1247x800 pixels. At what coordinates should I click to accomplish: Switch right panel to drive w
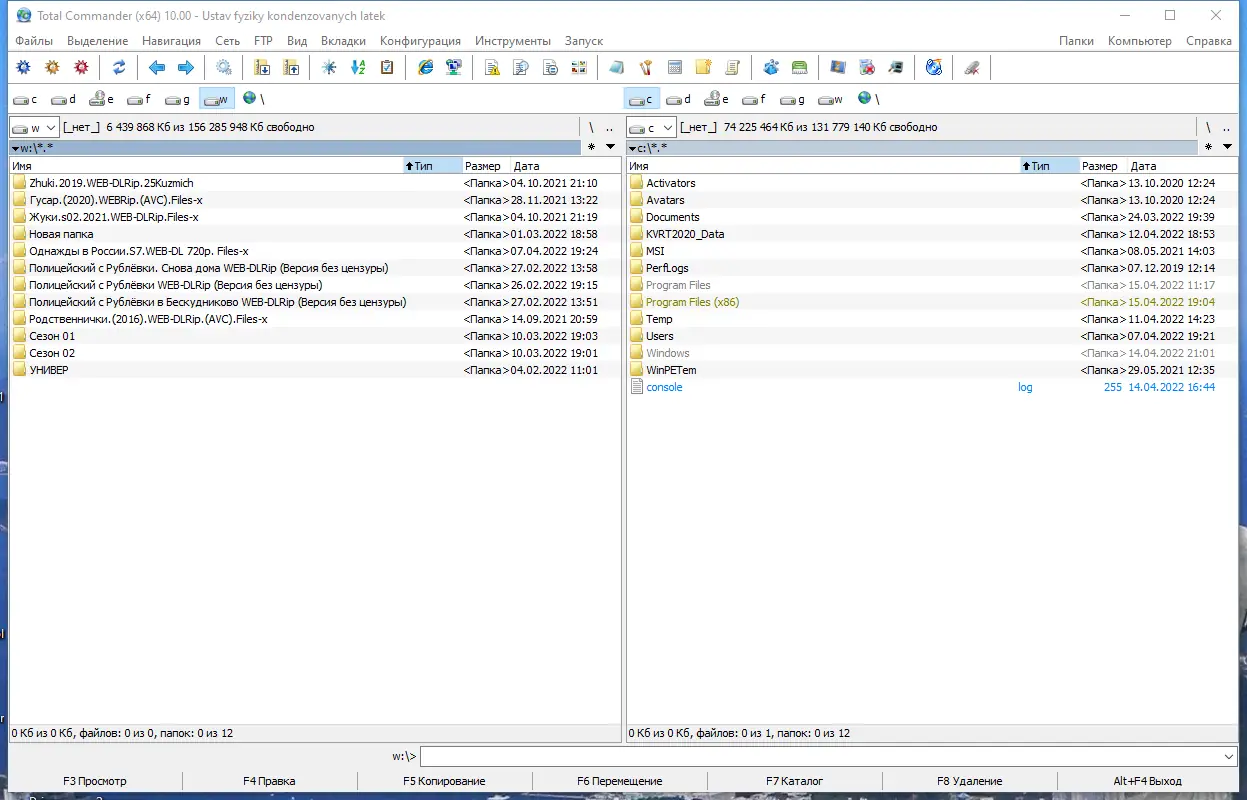coord(831,99)
